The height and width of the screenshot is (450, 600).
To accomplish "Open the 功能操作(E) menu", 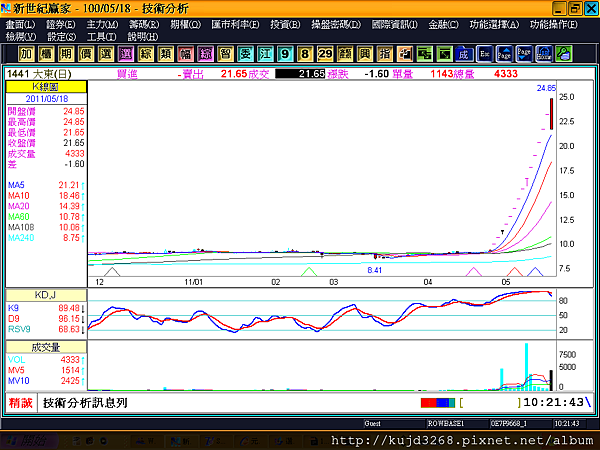I will coord(554,25).
